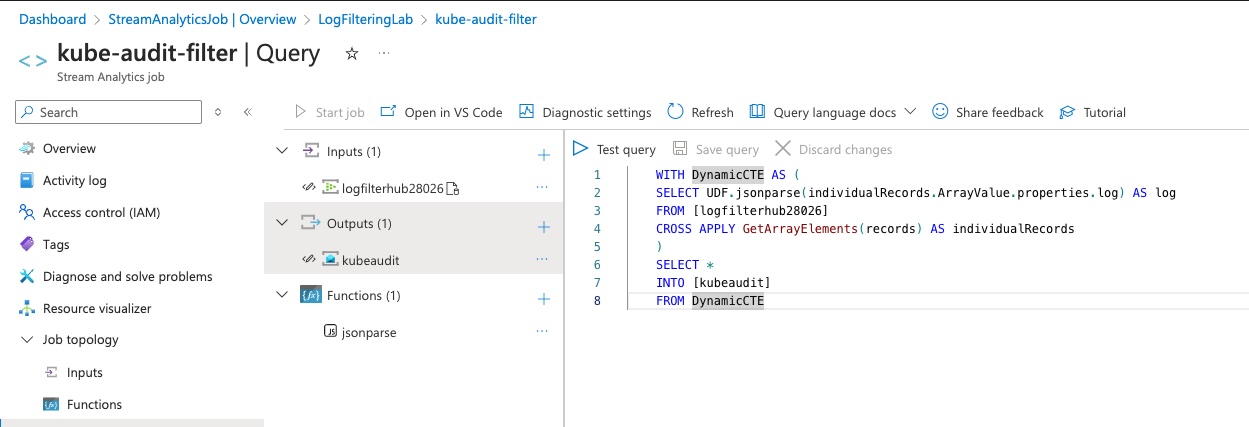
Task: Click the Refresh button
Action: click(x=700, y=112)
